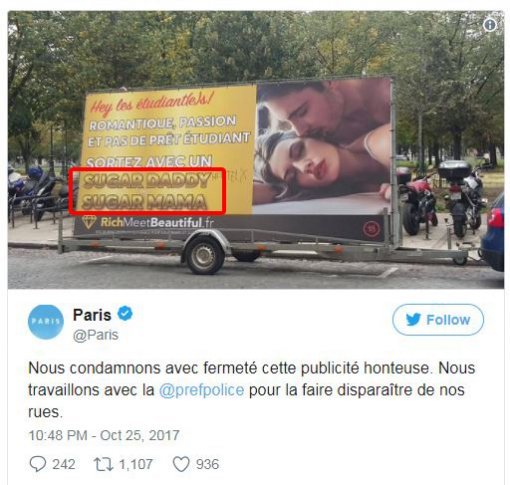Image resolution: width=510 pixels, height=485 pixels.
Task: Open the round PARIS profile avatar
Action: 46,322
